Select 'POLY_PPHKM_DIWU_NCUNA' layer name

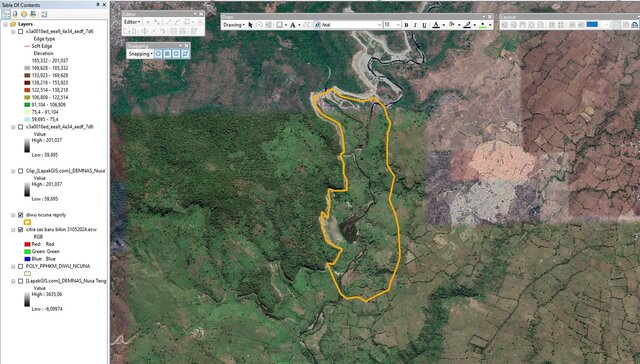point(58,266)
